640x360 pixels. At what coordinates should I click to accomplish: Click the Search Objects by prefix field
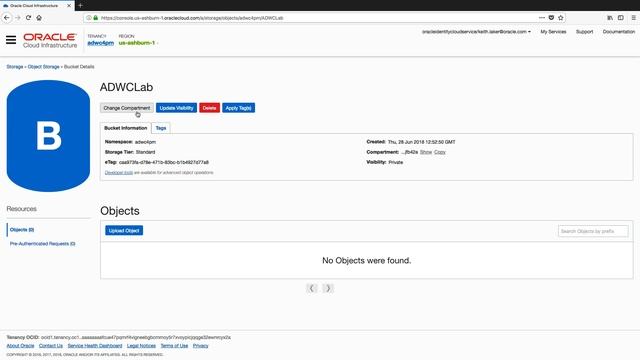click(x=593, y=231)
